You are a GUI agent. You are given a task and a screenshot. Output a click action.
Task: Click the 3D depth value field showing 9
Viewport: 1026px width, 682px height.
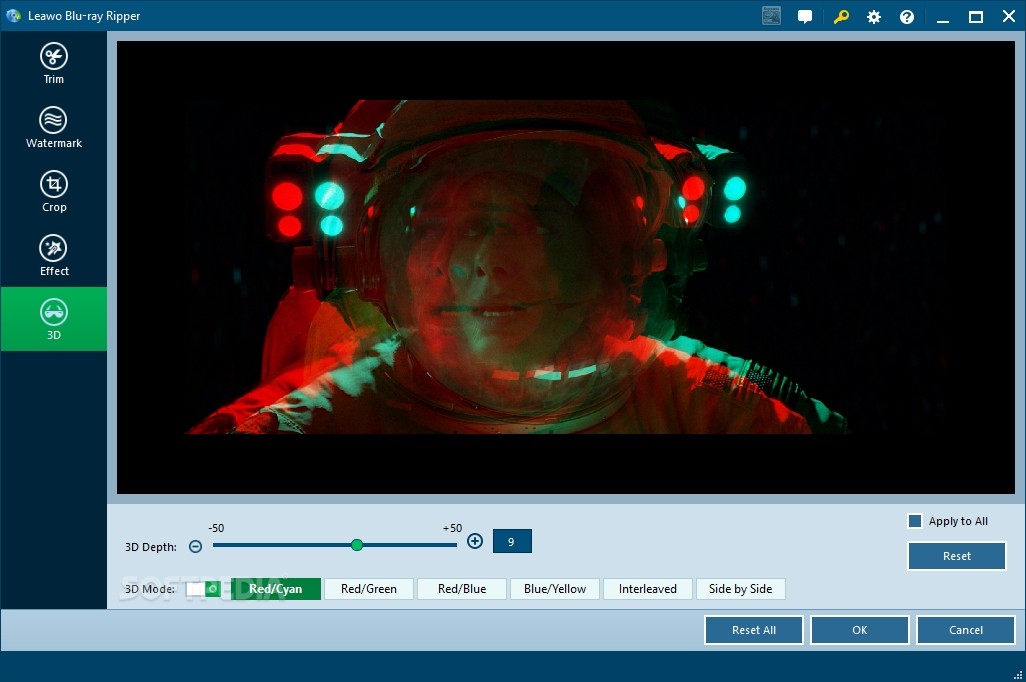click(x=512, y=541)
